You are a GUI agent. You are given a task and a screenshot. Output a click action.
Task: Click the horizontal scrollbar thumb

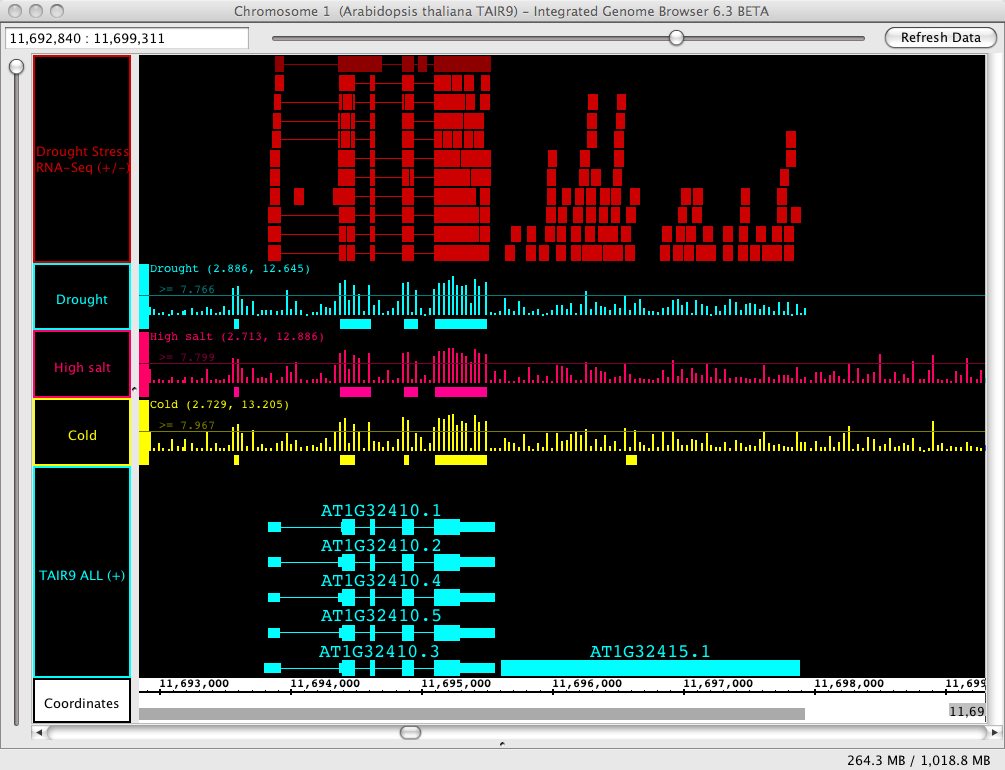[x=410, y=732]
